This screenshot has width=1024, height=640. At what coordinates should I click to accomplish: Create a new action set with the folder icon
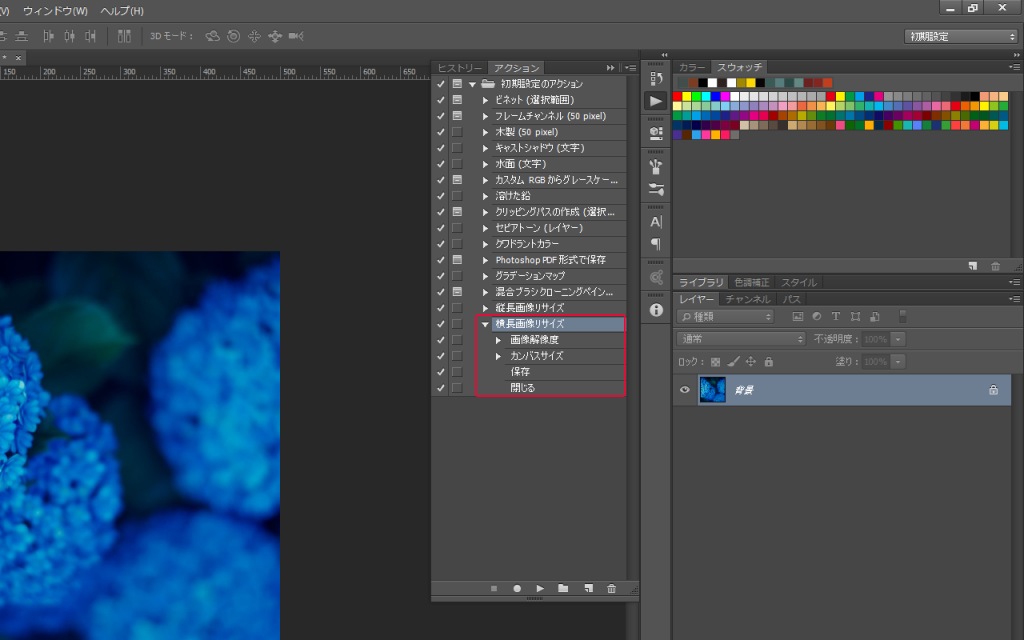pyautogui.click(x=563, y=588)
